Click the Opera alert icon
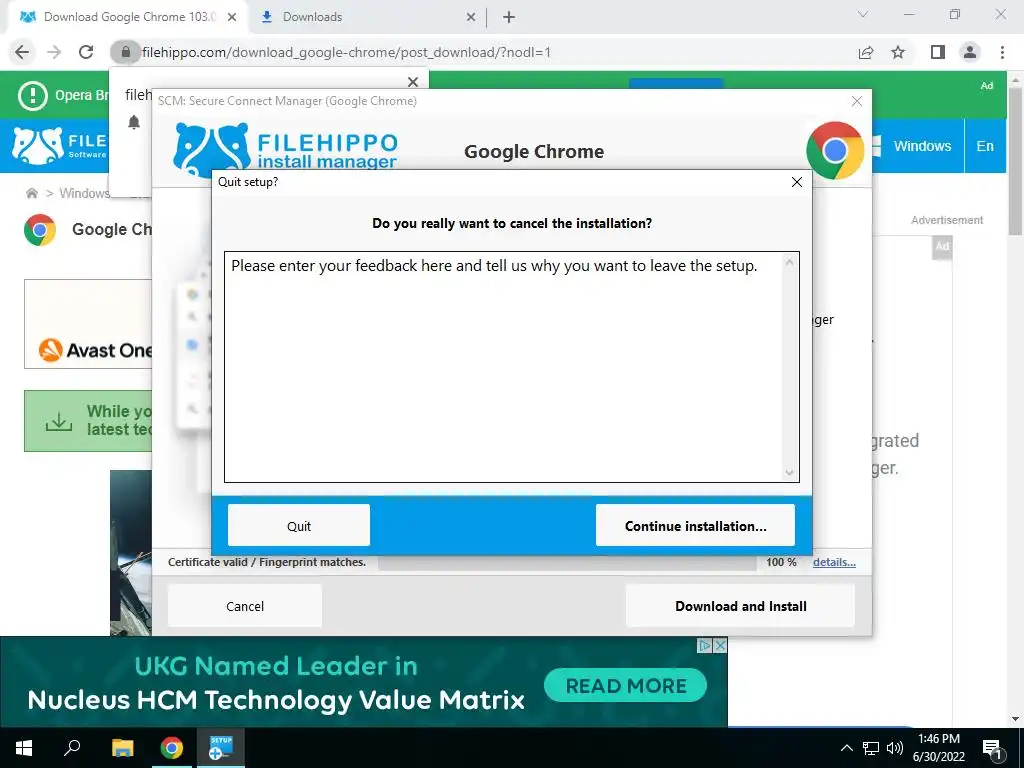Screen dimensions: 1024x768 click(32, 95)
